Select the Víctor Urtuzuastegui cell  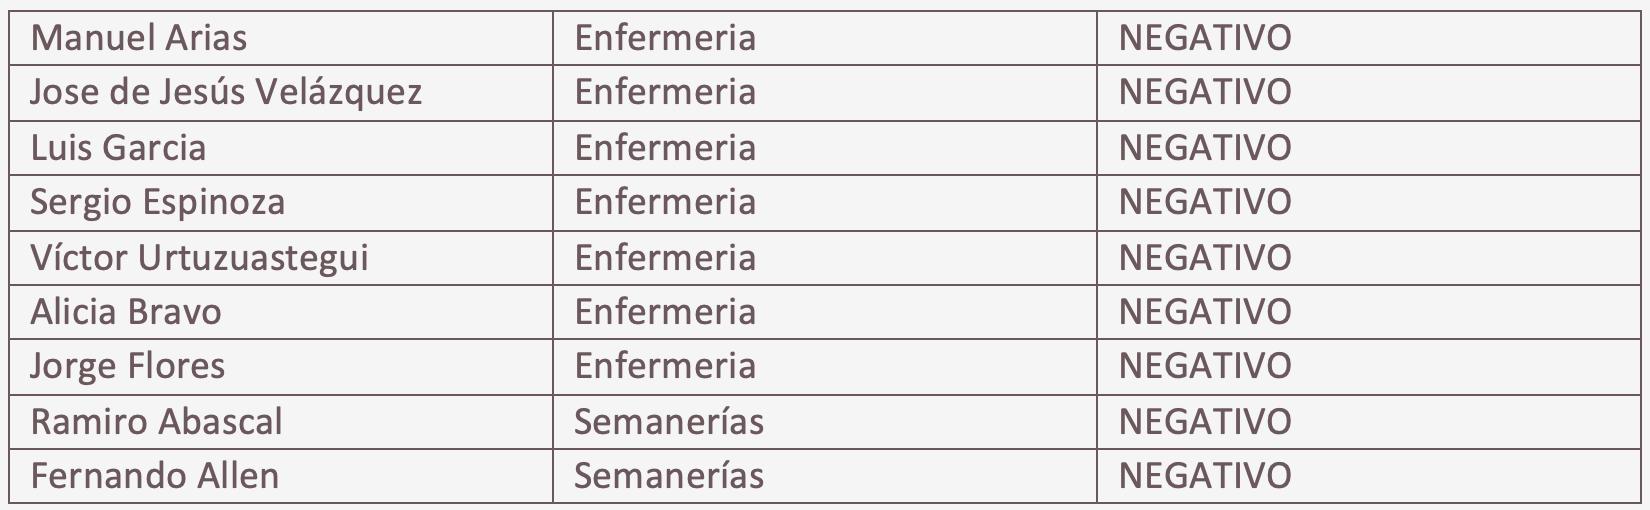tap(199, 258)
